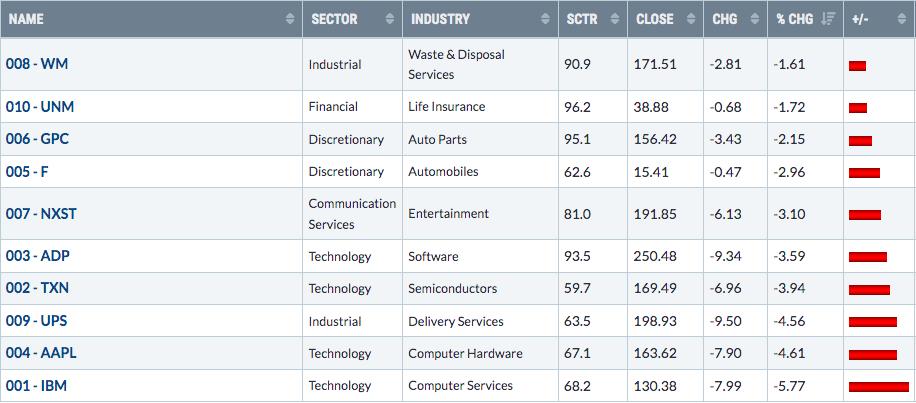
Task: Go to 007 - NXST chart link
Action: [x=41, y=214]
